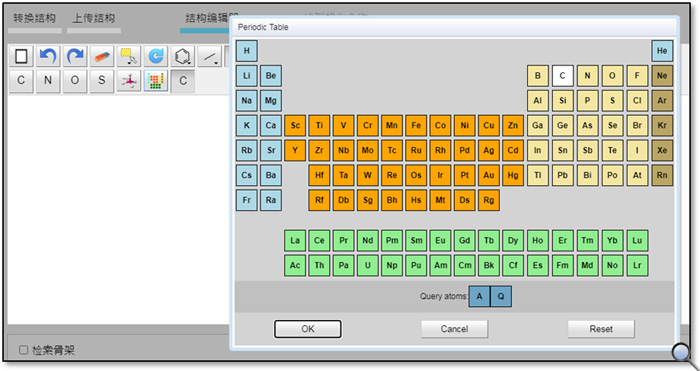Click Cancel in the Periodic Table dialog
The width and height of the screenshot is (700, 371).
tap(454, 329)
